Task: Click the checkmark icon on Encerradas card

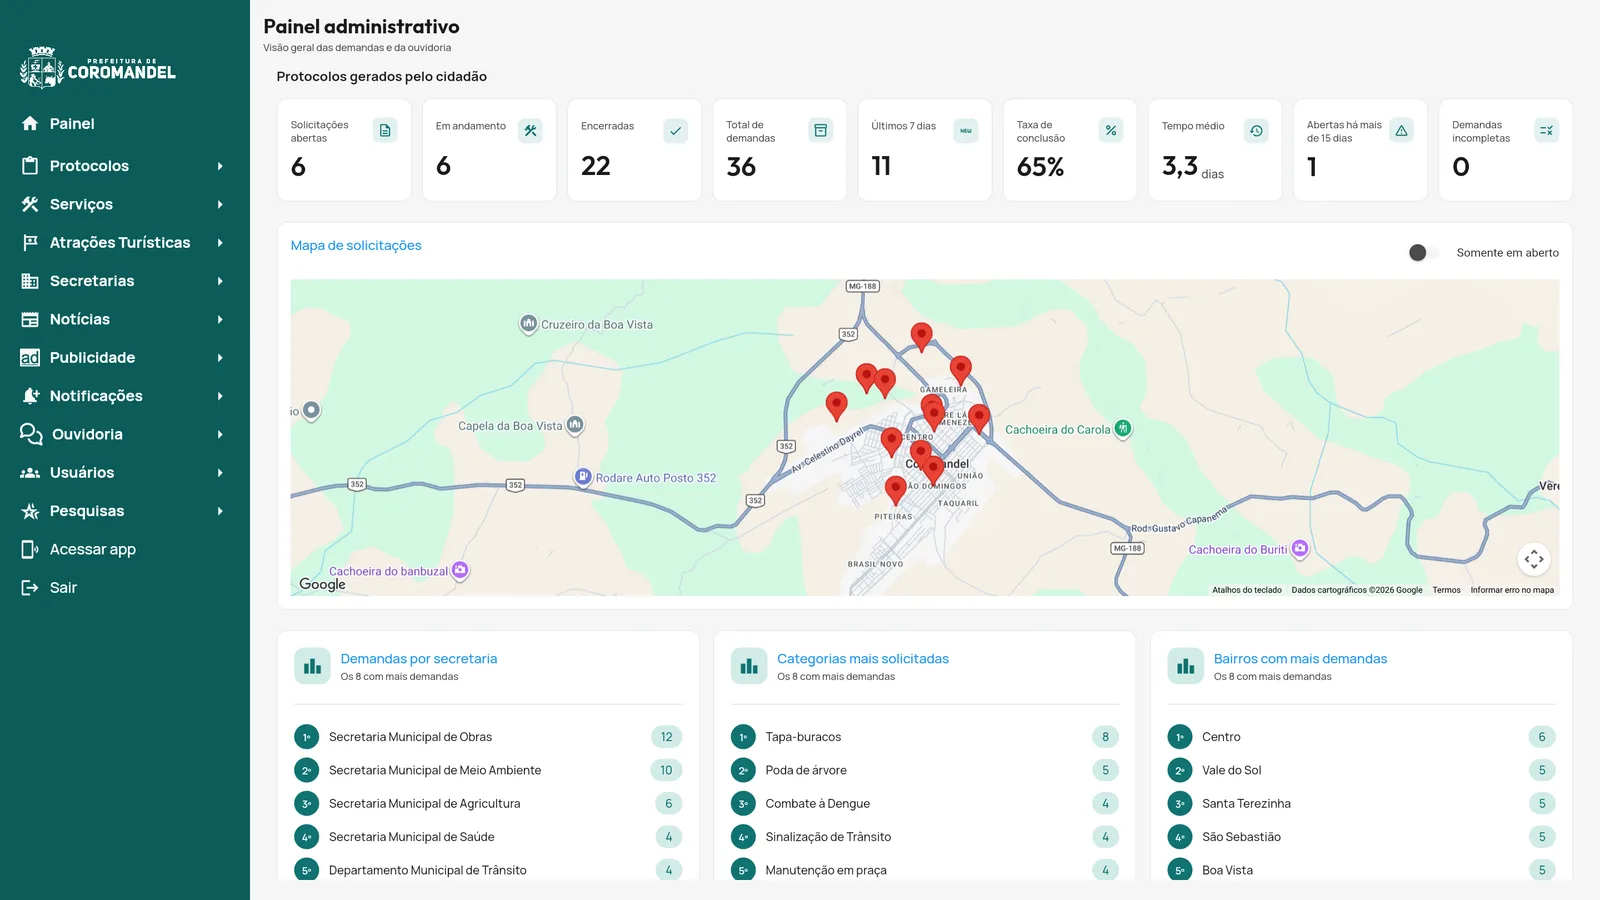Action: pos(676,130)
